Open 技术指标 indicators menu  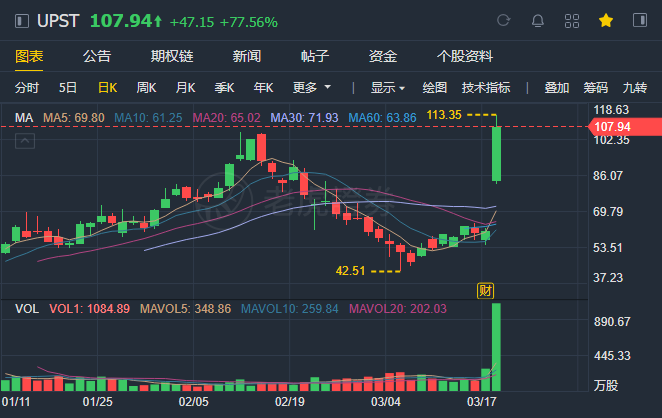point(486,88)
